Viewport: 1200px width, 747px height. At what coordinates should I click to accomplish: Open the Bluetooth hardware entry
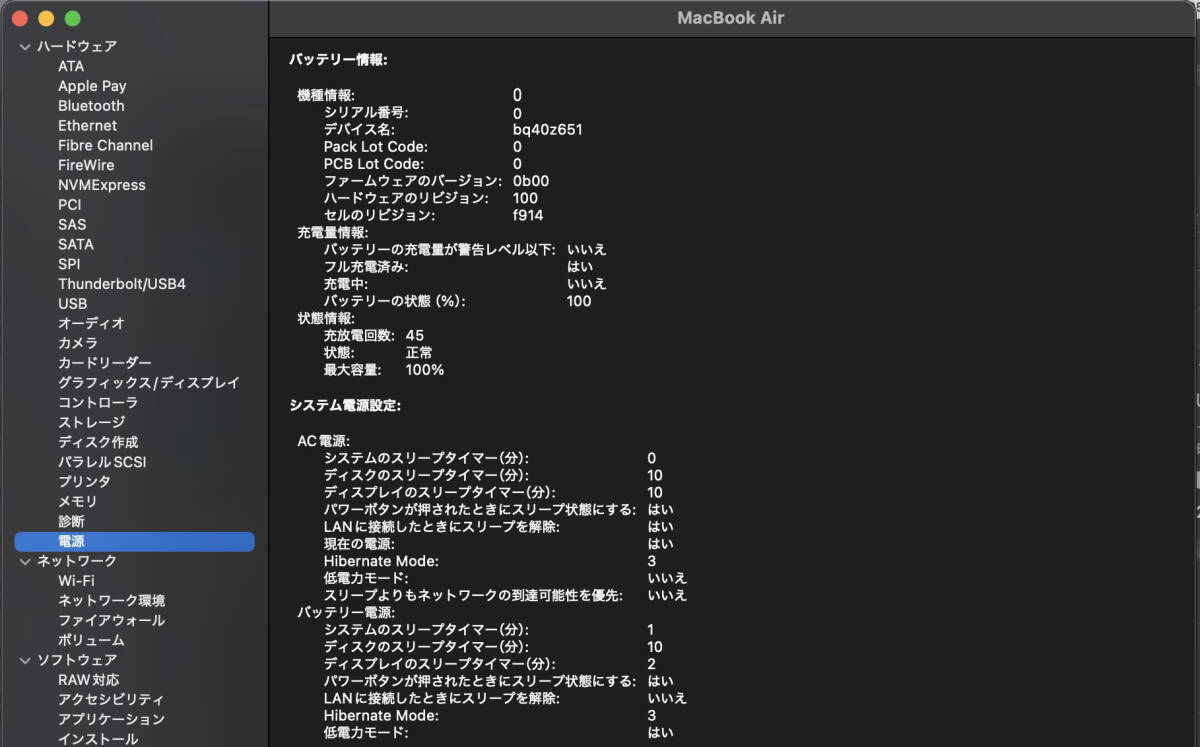coord(91,105)
